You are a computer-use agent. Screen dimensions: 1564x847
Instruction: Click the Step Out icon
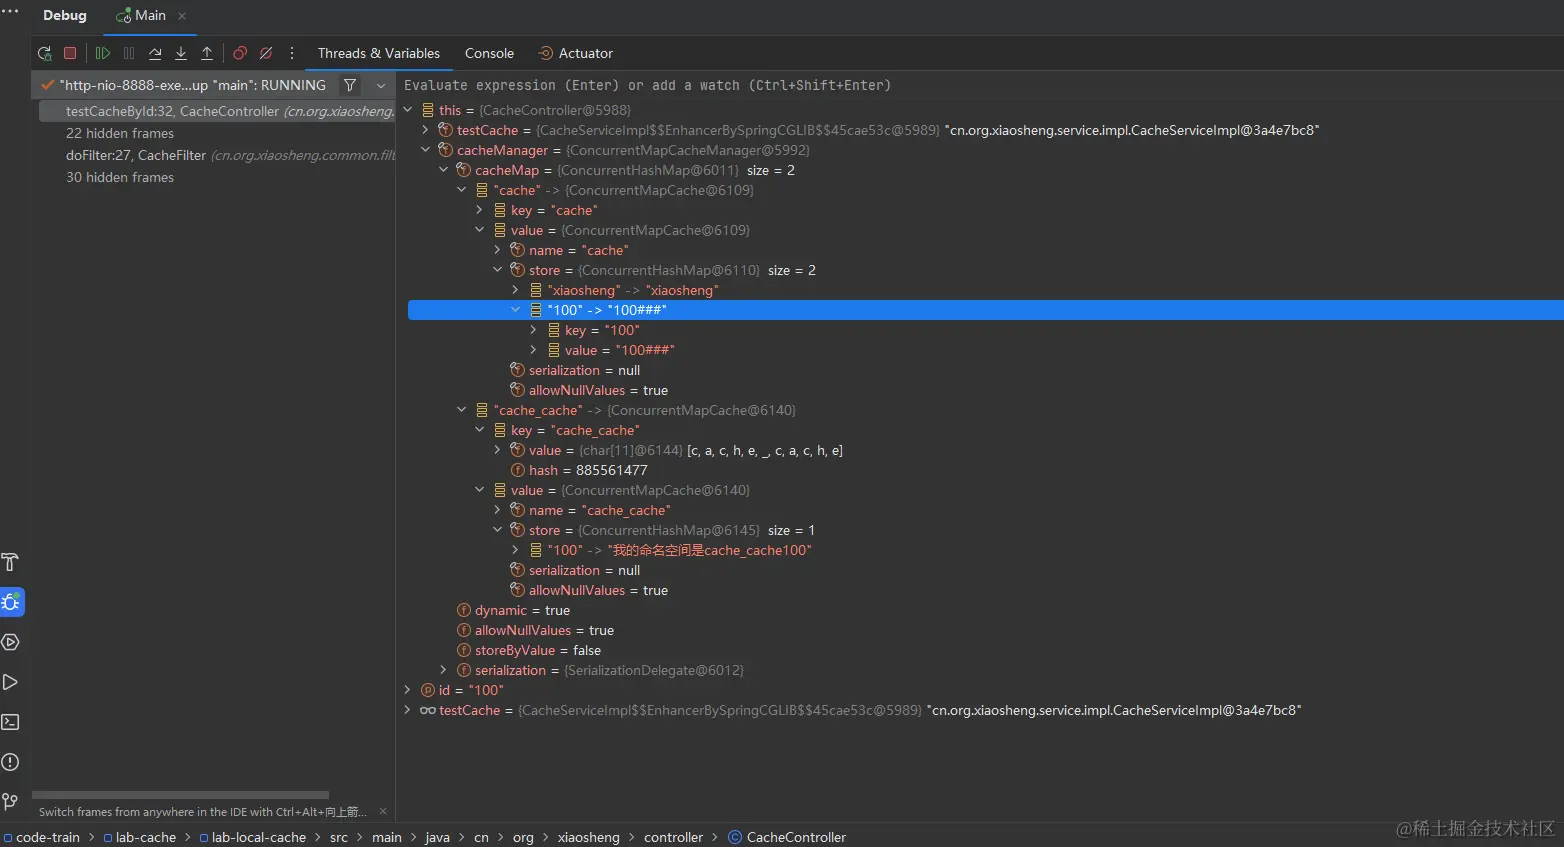click(207, 53)
